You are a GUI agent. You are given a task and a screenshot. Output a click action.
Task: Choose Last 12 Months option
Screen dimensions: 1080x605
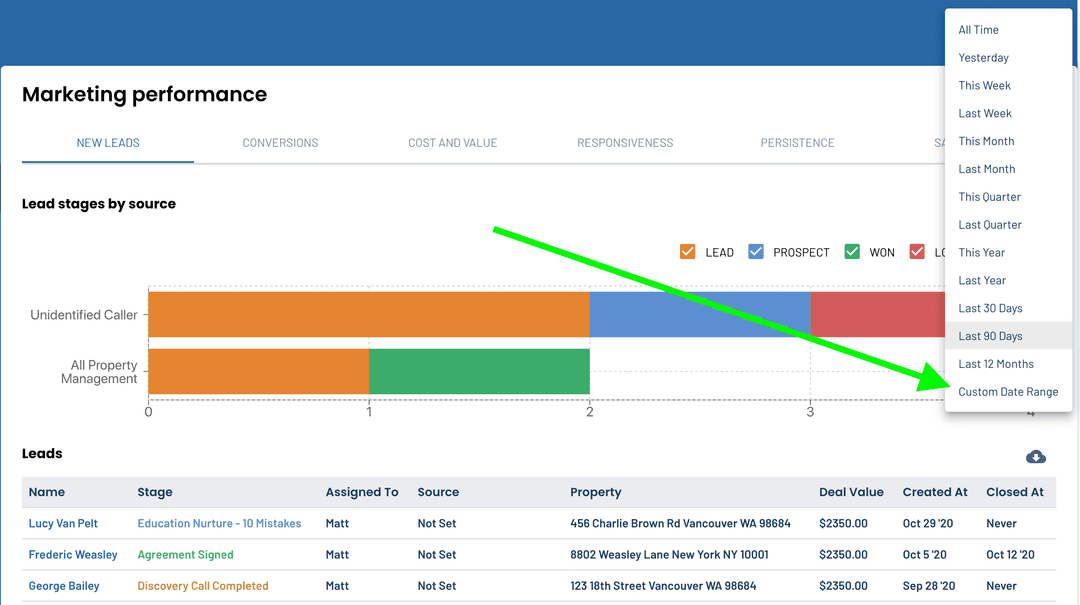996,364
